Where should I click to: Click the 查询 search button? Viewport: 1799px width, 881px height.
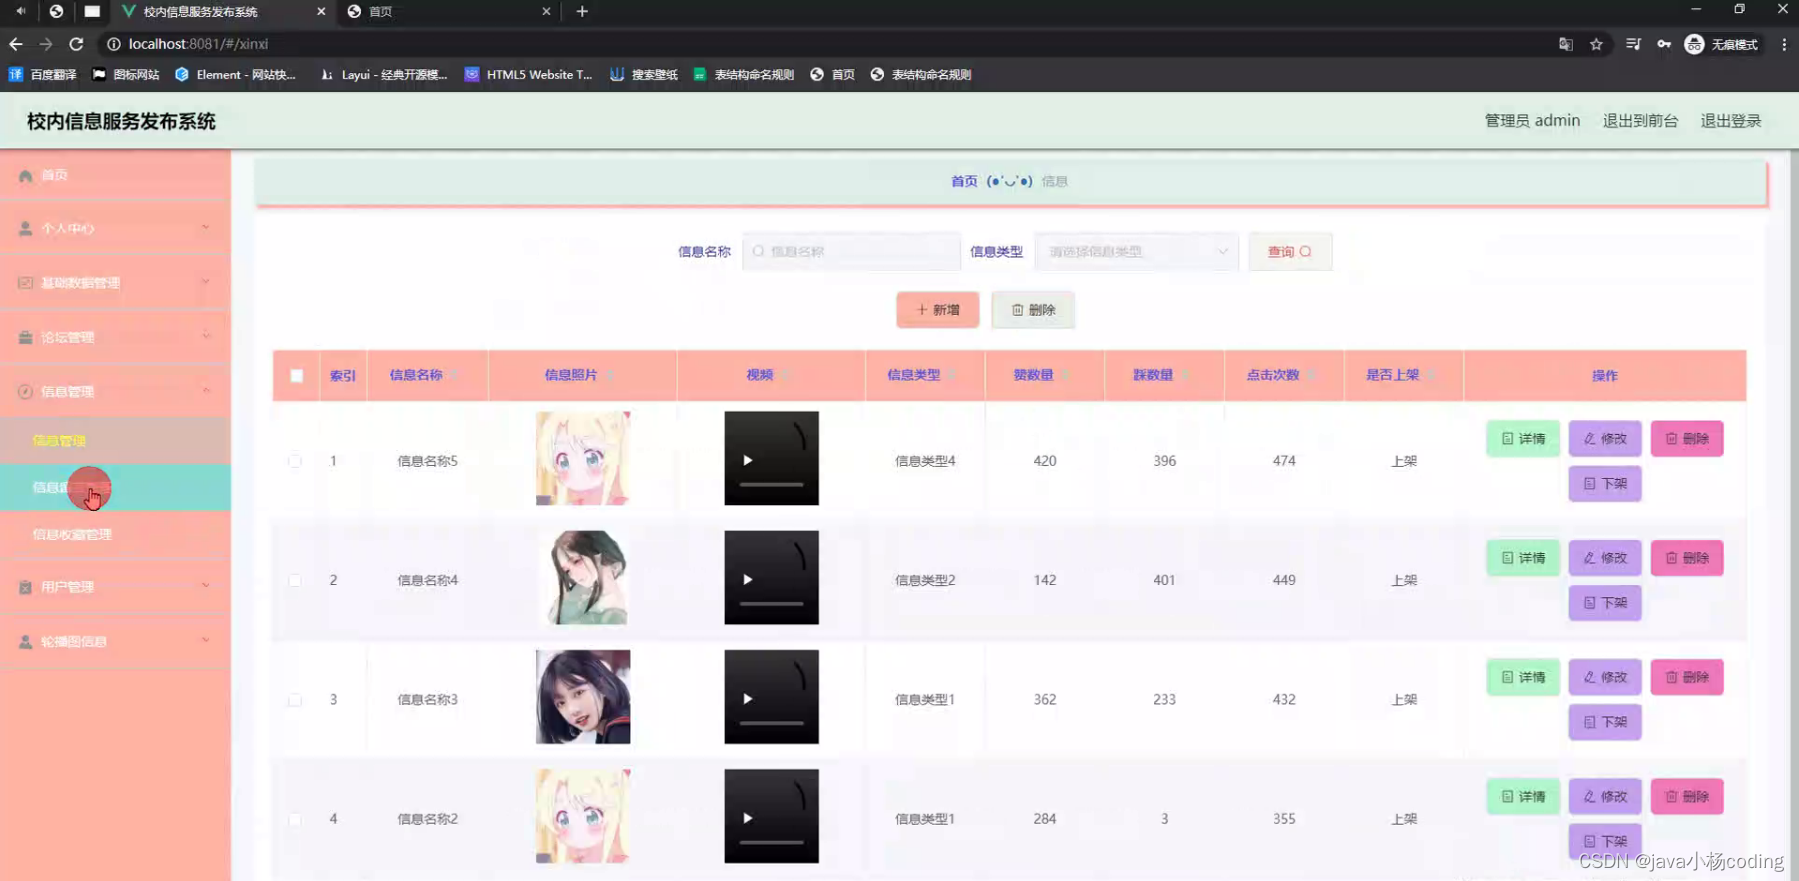pyautogui.click(x=1290, y=252)
